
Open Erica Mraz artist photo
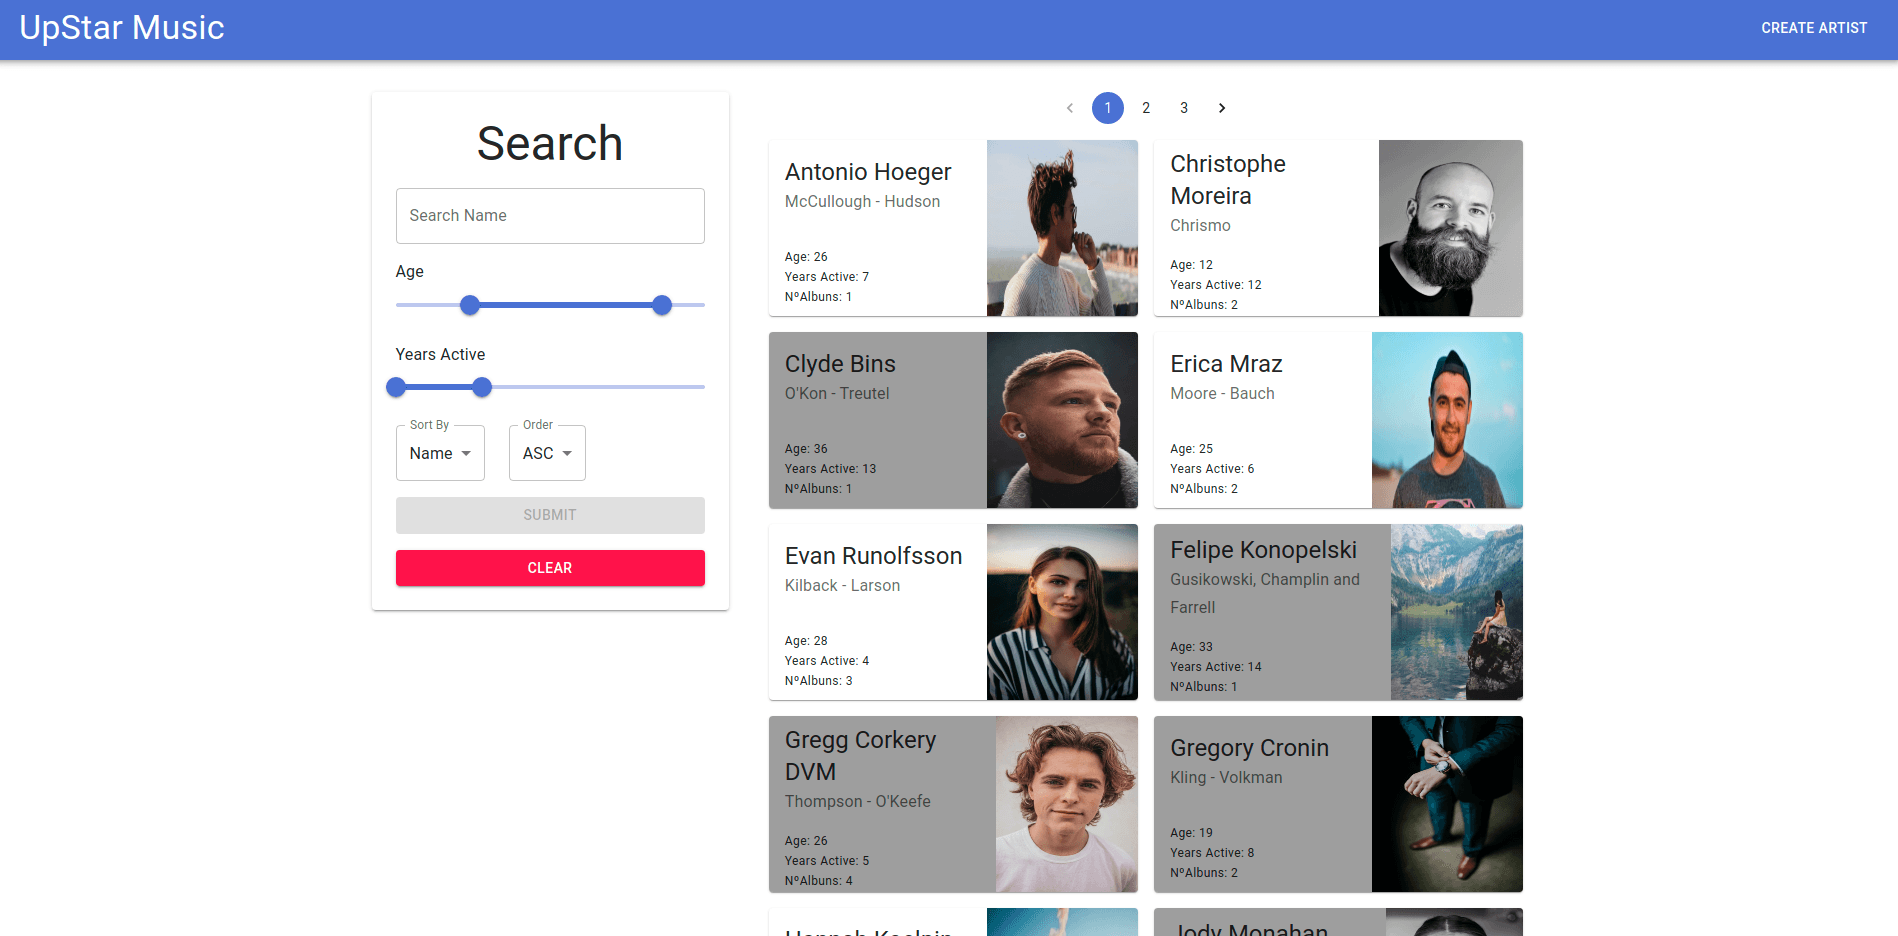(1447, 420)
